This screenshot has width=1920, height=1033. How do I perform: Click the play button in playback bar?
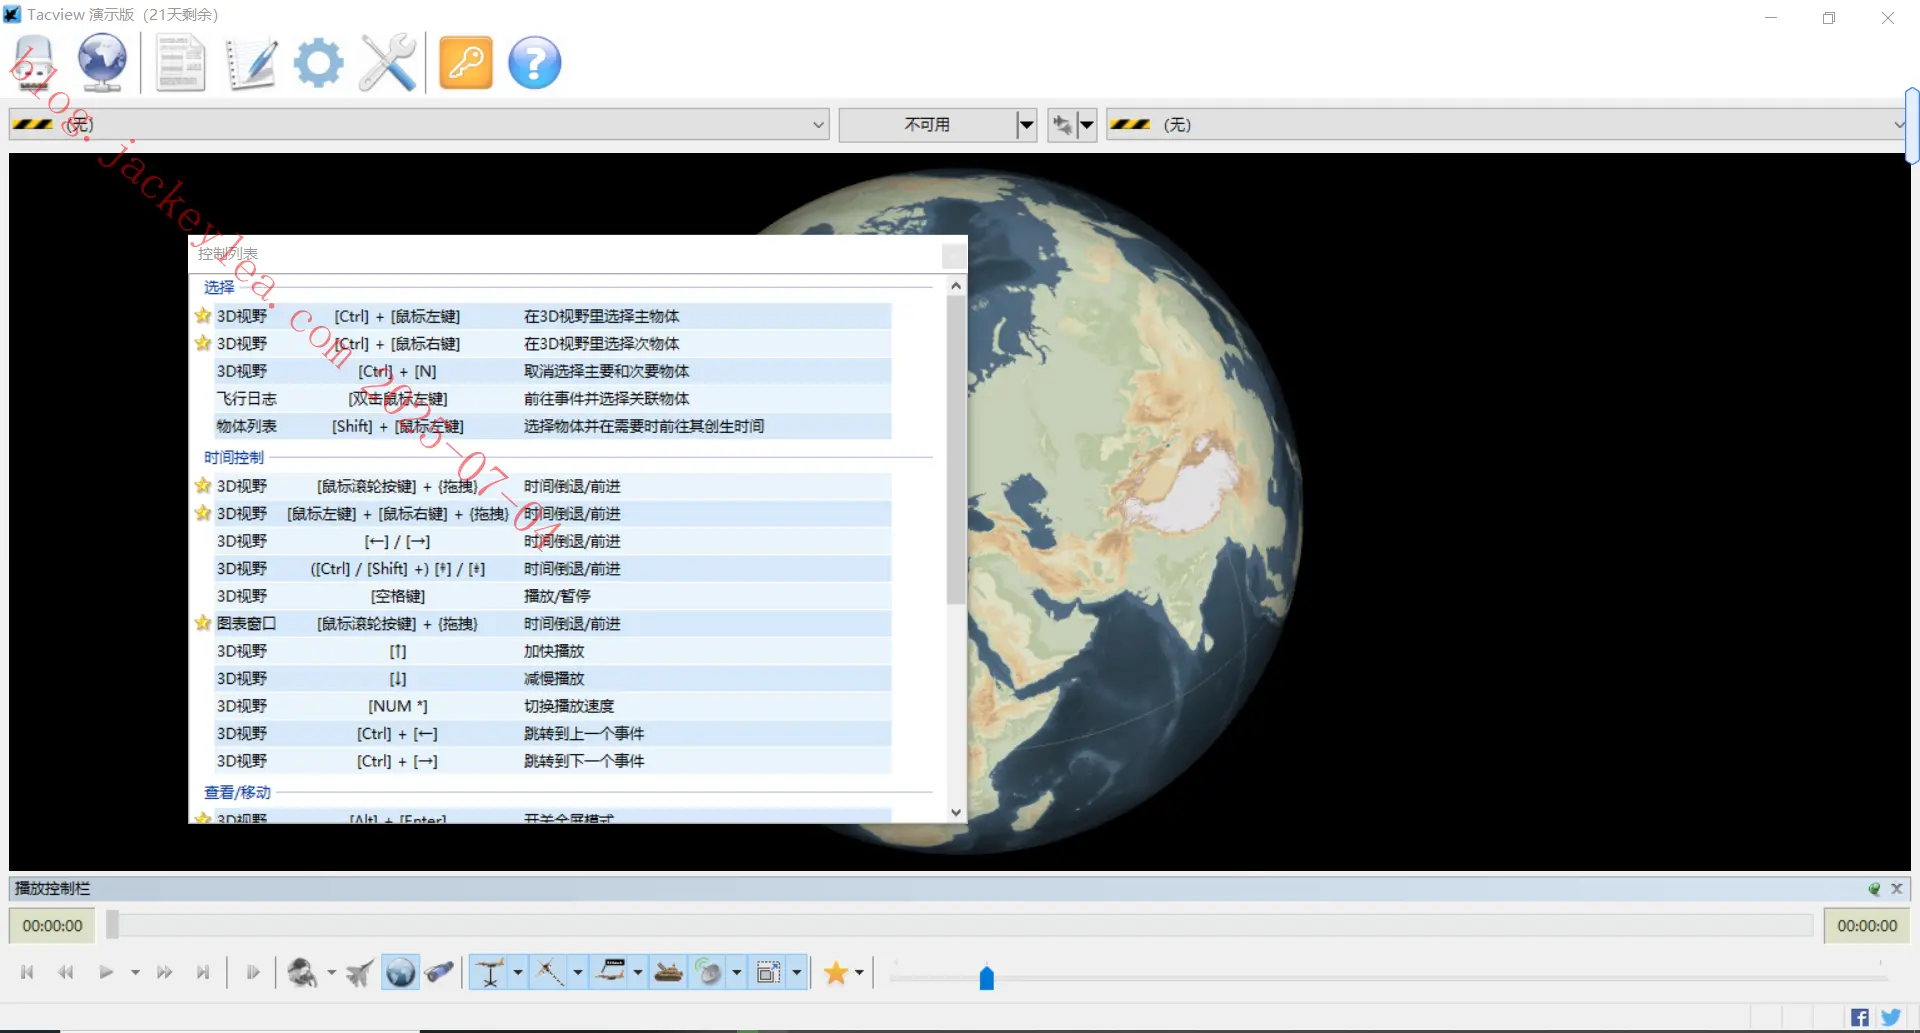tap(105, 972)
